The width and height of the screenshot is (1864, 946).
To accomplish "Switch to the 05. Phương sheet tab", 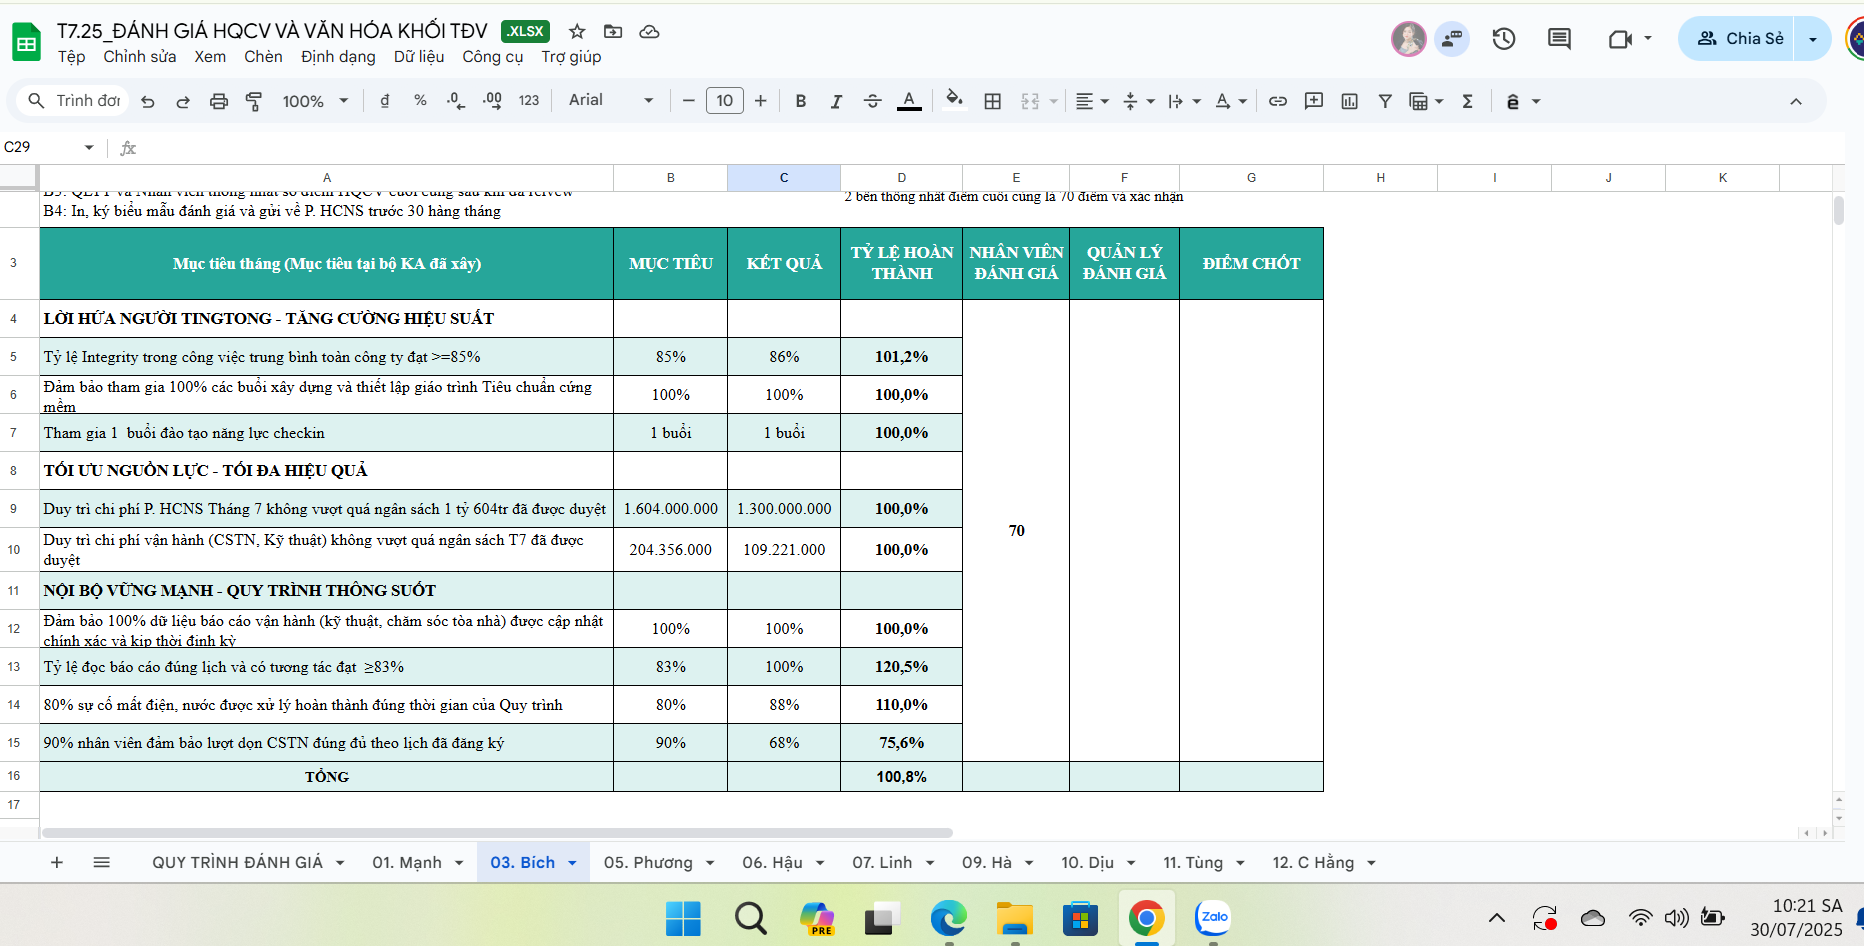I will tap(647, 862).
